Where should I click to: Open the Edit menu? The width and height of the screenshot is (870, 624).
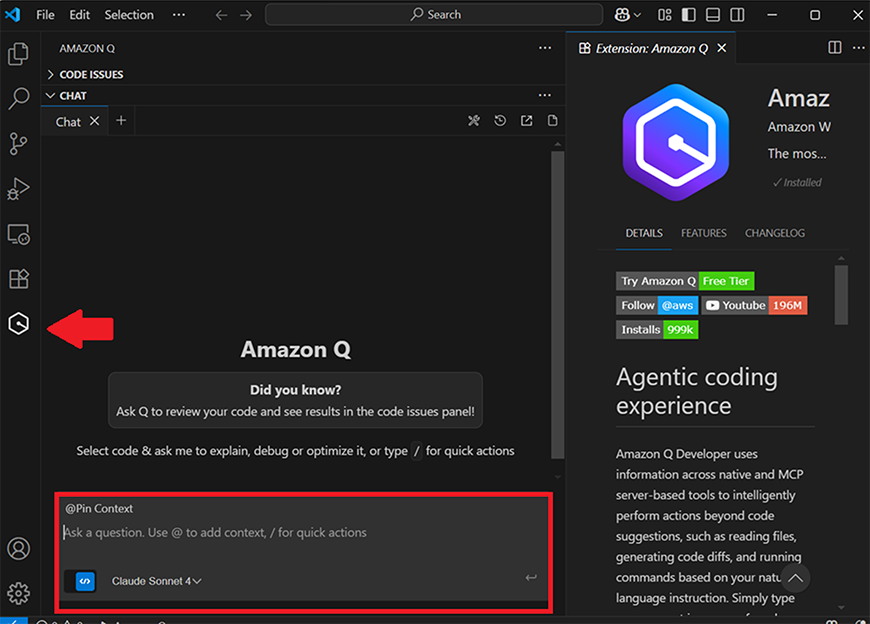click(79, 14)
